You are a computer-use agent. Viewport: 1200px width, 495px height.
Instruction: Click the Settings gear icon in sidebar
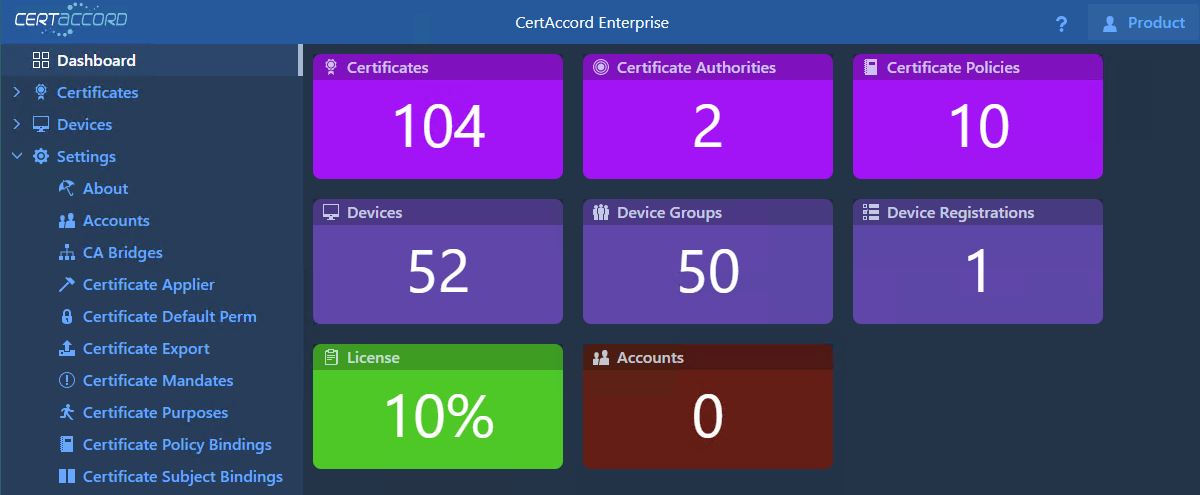pos(41,156)
